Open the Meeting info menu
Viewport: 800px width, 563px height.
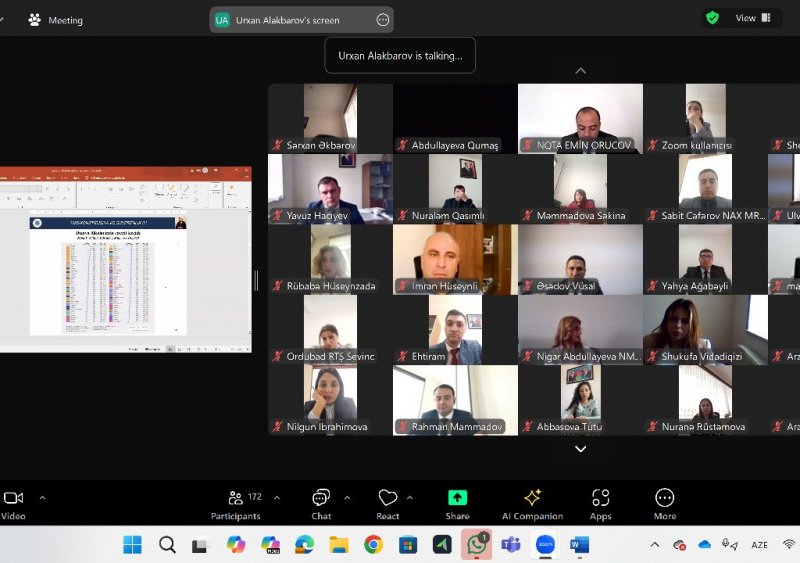click(x=56, y=20)
